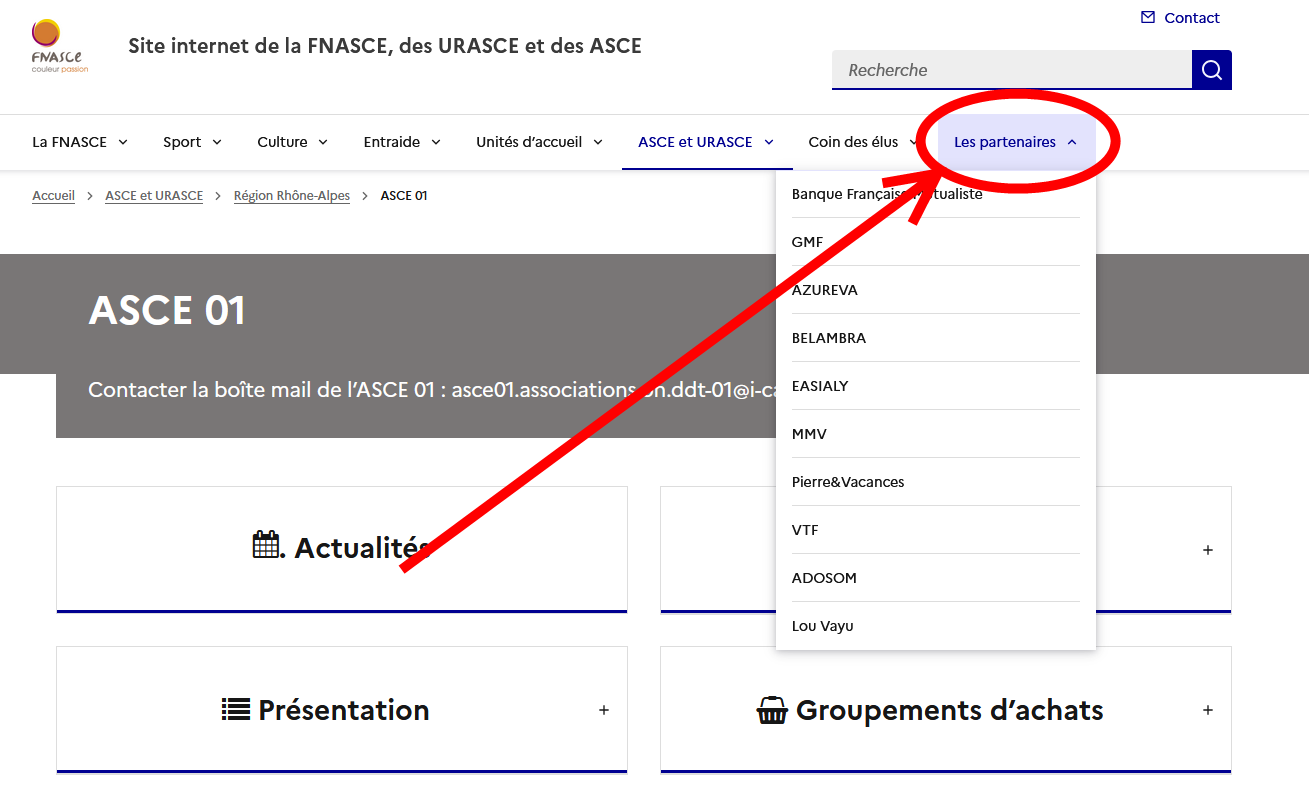This screenshot has width=1309, height=787.
Task: Expand the Actualités accordion section
Action: click(342, 549)
